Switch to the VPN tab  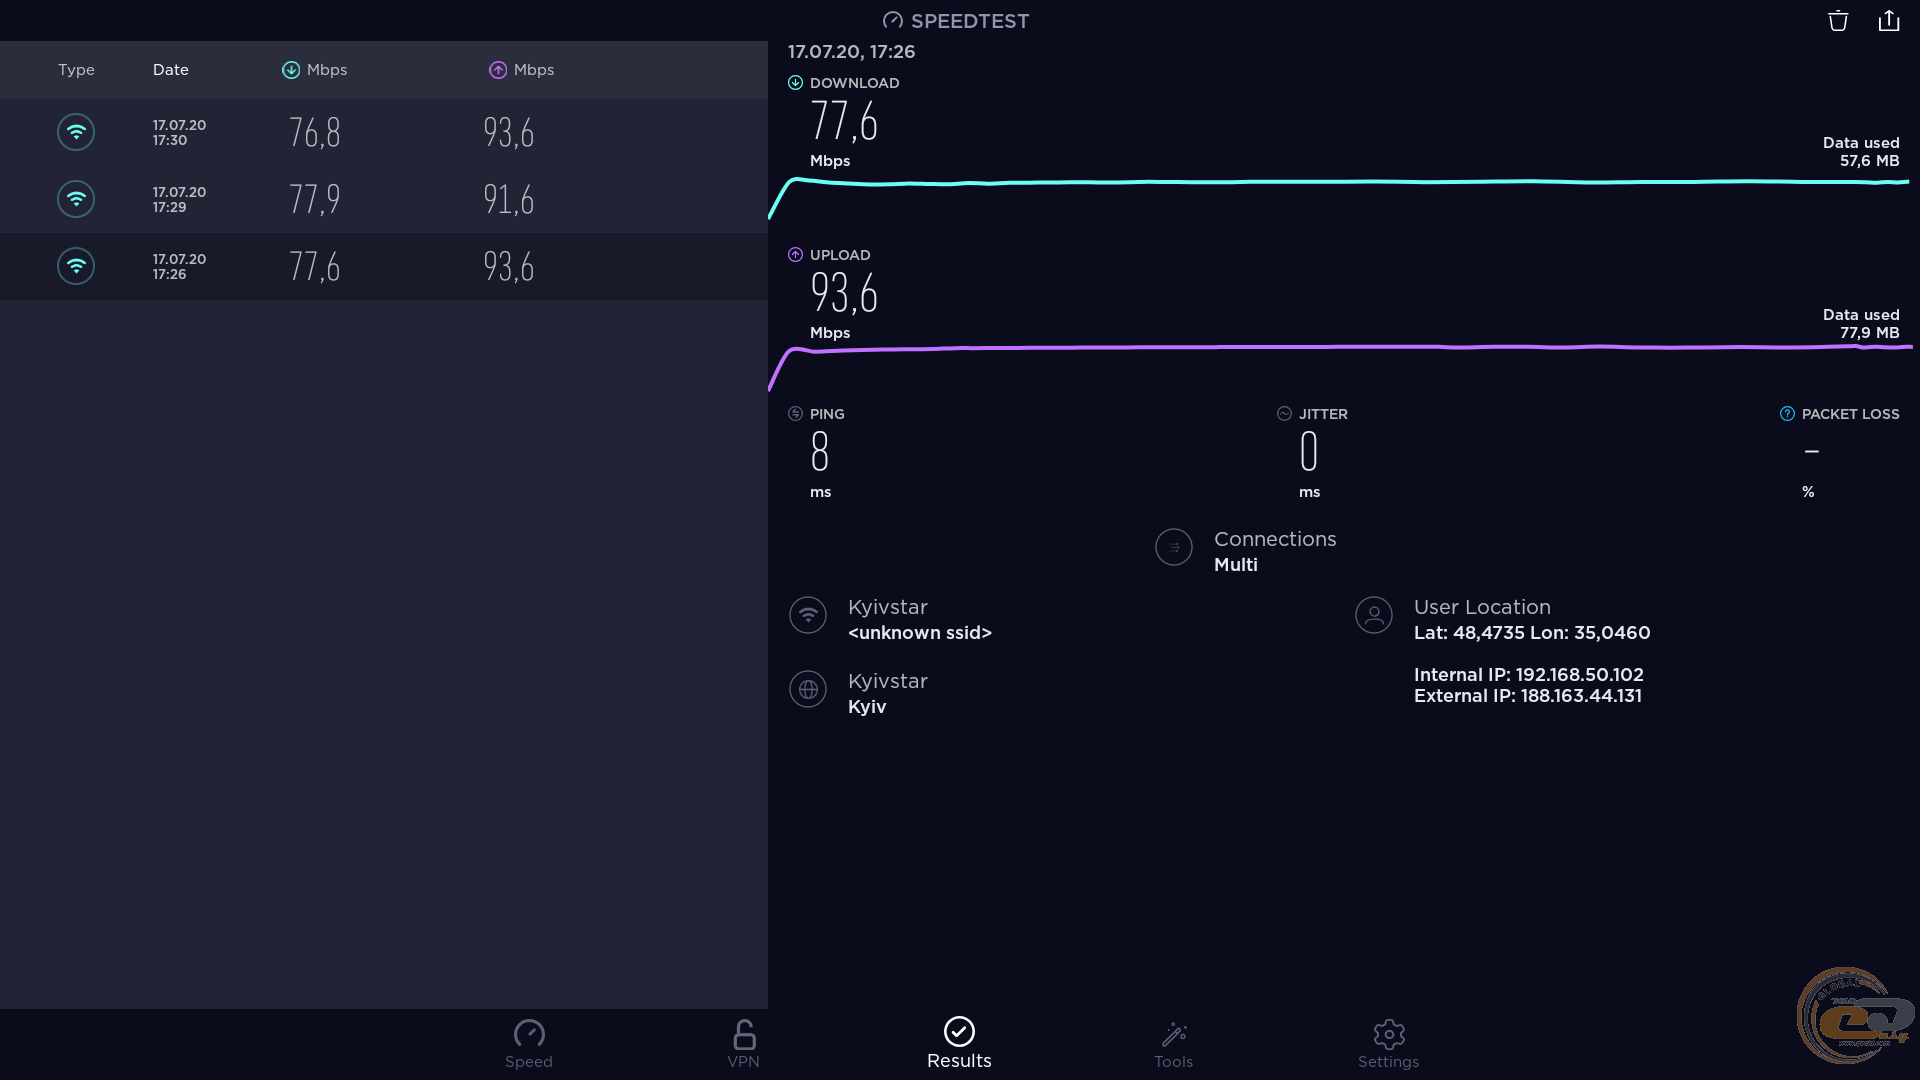tap(743, 1044)
